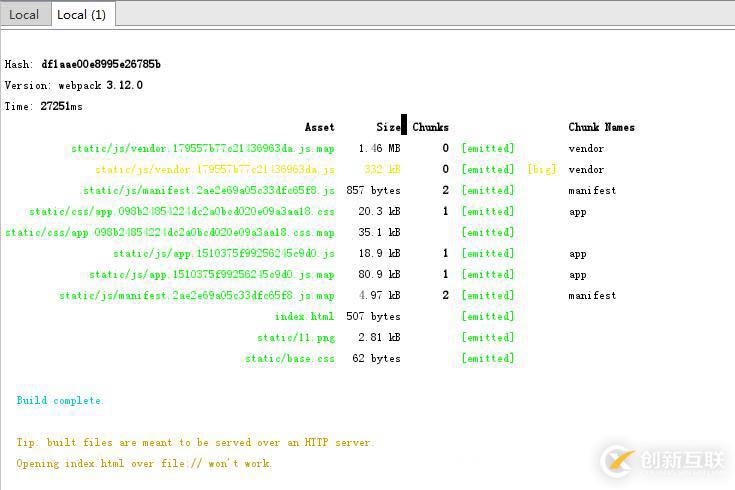Image resolution: width=735 pixels, height=490 pixels.
Task: Click chunk name vendor on the 1.46 MB row
Action: pyautogui.click(x=586, y=149)
